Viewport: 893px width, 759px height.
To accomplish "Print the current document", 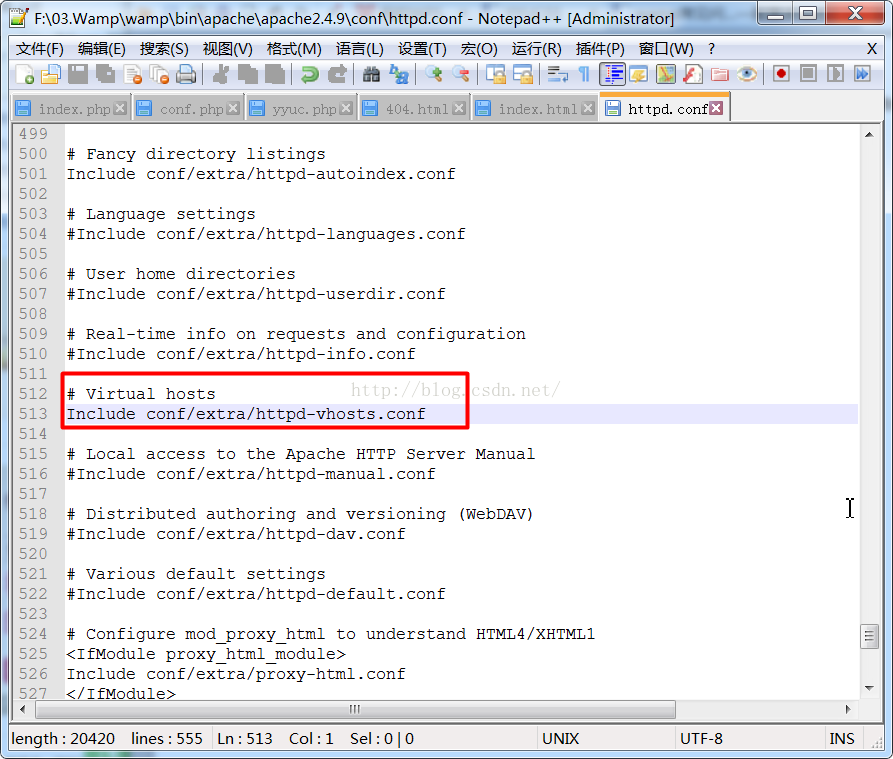I will [x=186, y=75].
